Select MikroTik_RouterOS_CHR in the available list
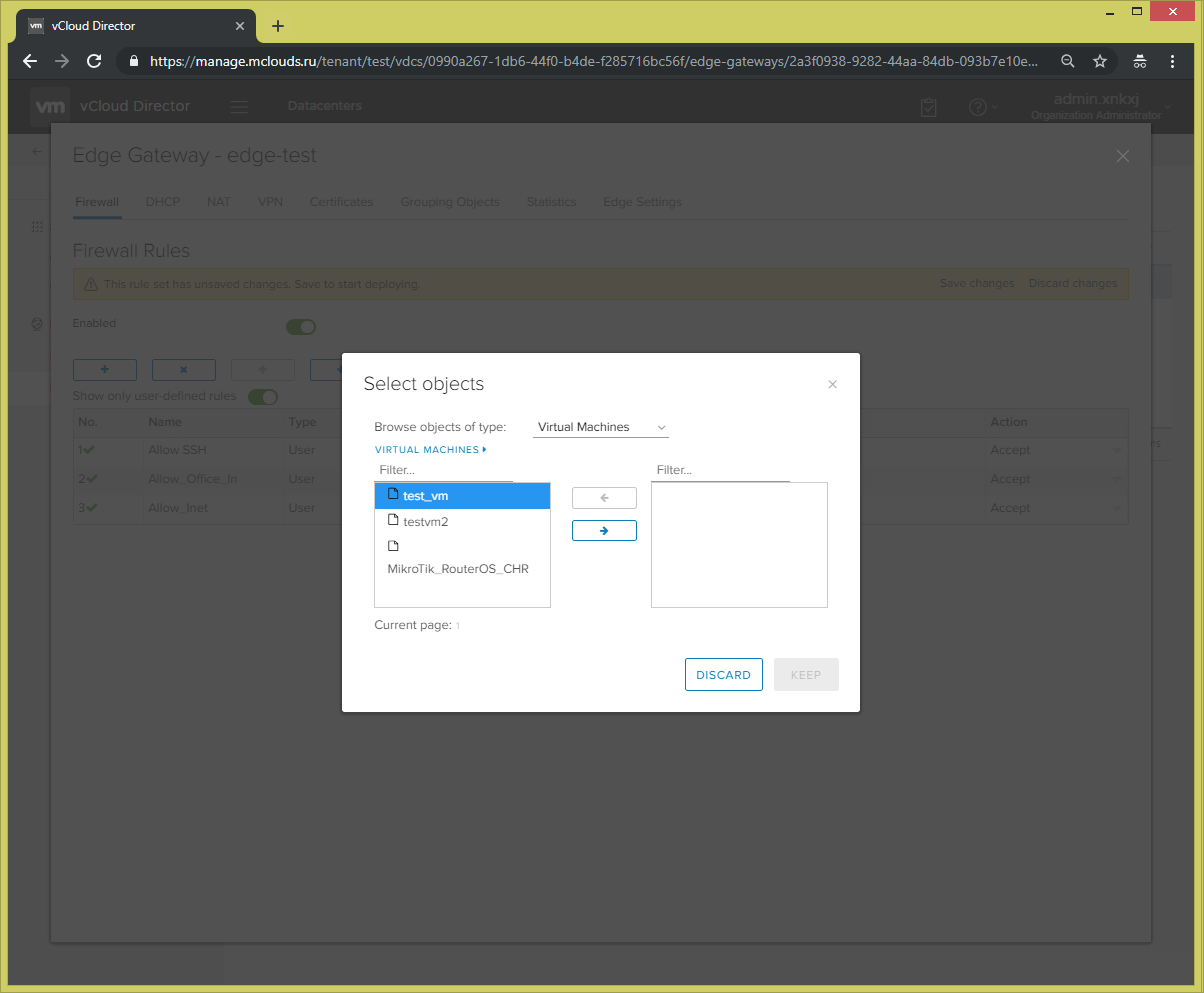Screen dimensions: 1204x993 point(462,558)
